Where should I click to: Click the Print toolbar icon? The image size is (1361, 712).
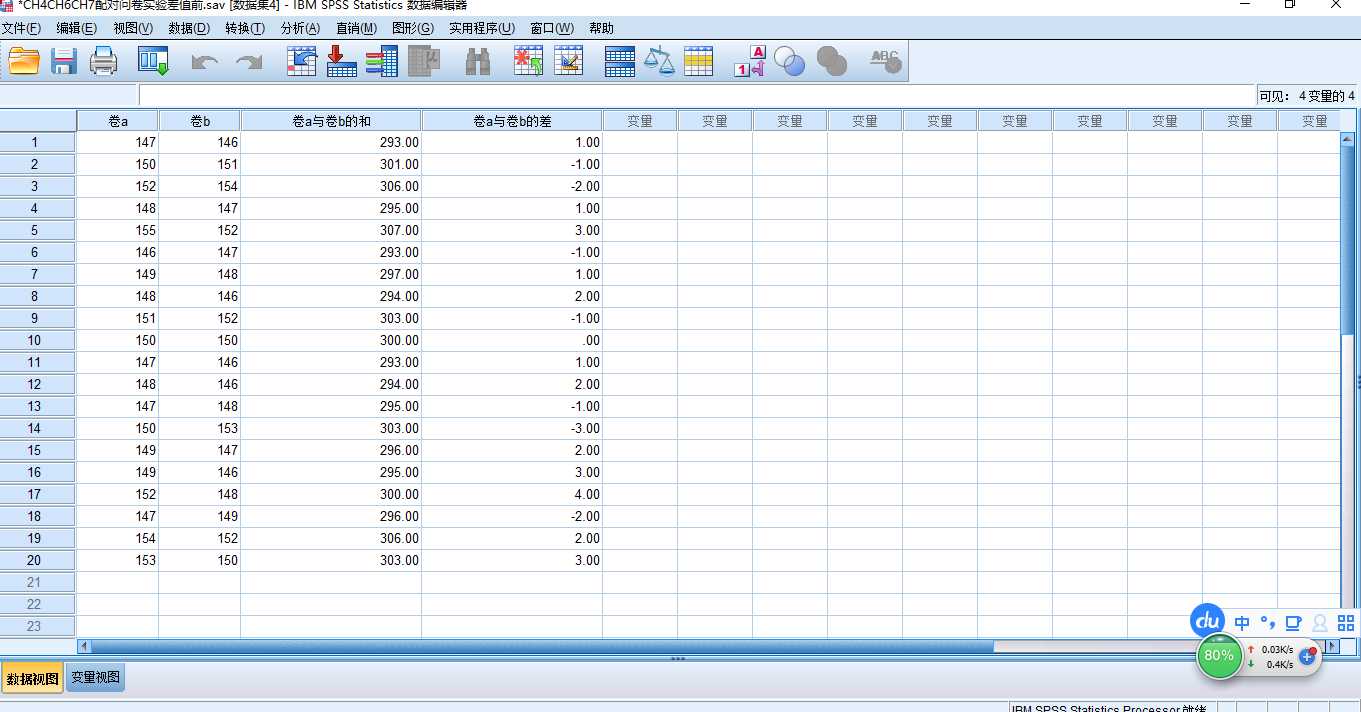pyautogui.click(x=104, y=62)
